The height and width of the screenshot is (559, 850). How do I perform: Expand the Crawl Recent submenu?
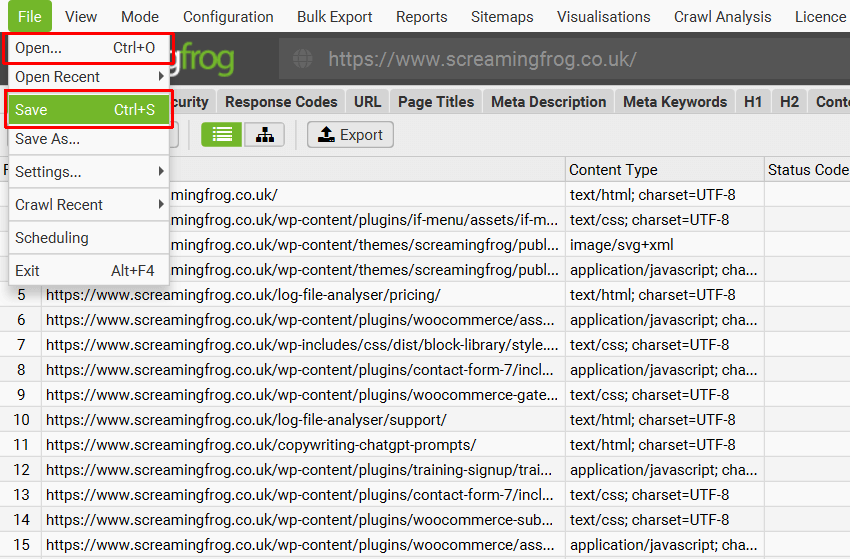click(89, 205)
